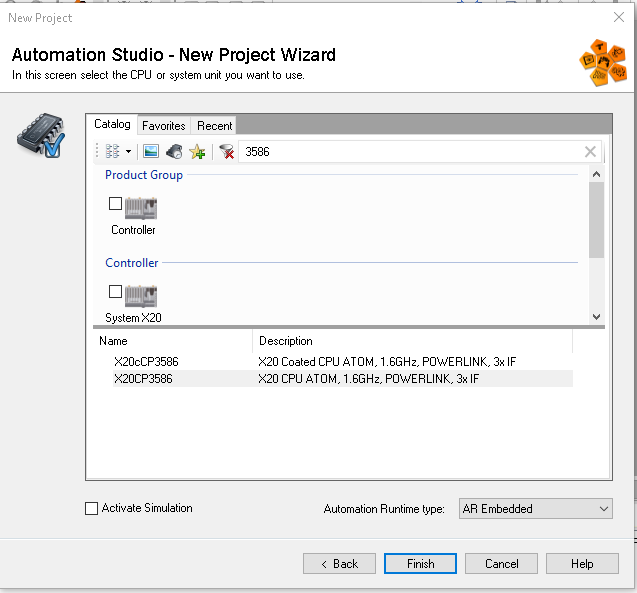Click the filter scrollbar up arrow
The image size is (637, 593).
[596, 174]
